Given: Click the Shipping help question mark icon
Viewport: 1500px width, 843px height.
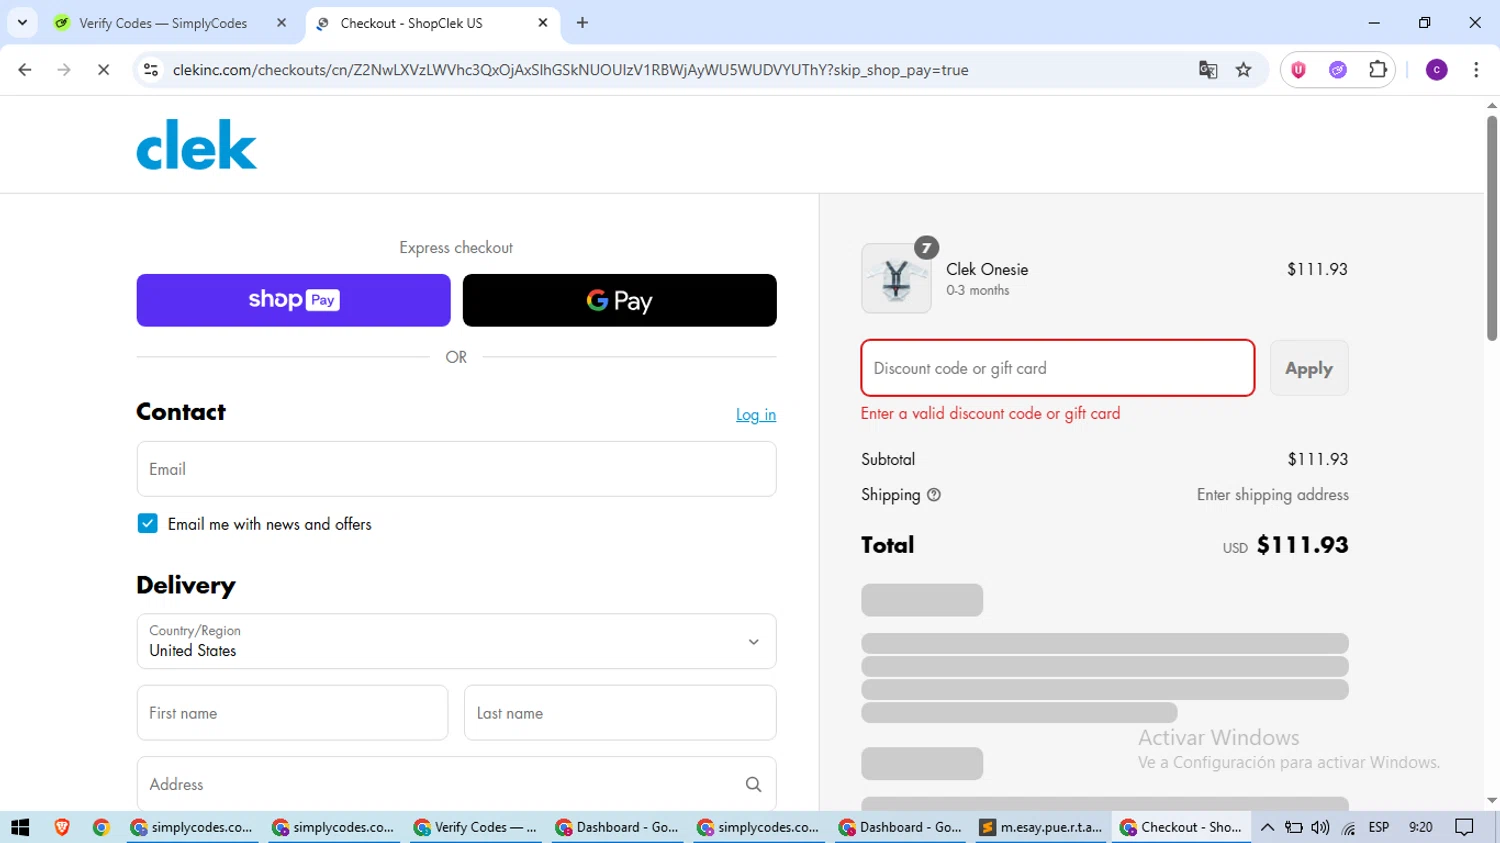Looking at the screenshot, I should pyautogui.click(x=934, y=495).
